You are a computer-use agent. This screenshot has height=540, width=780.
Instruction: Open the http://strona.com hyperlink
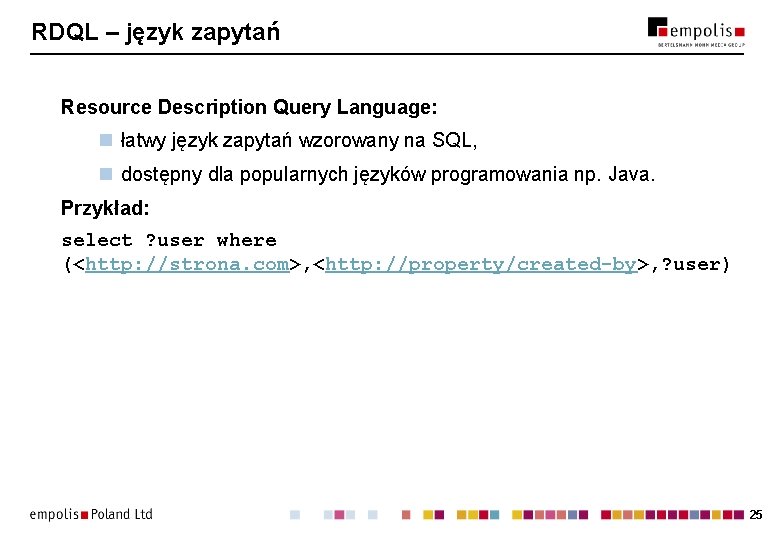click(x=187, y=265)
